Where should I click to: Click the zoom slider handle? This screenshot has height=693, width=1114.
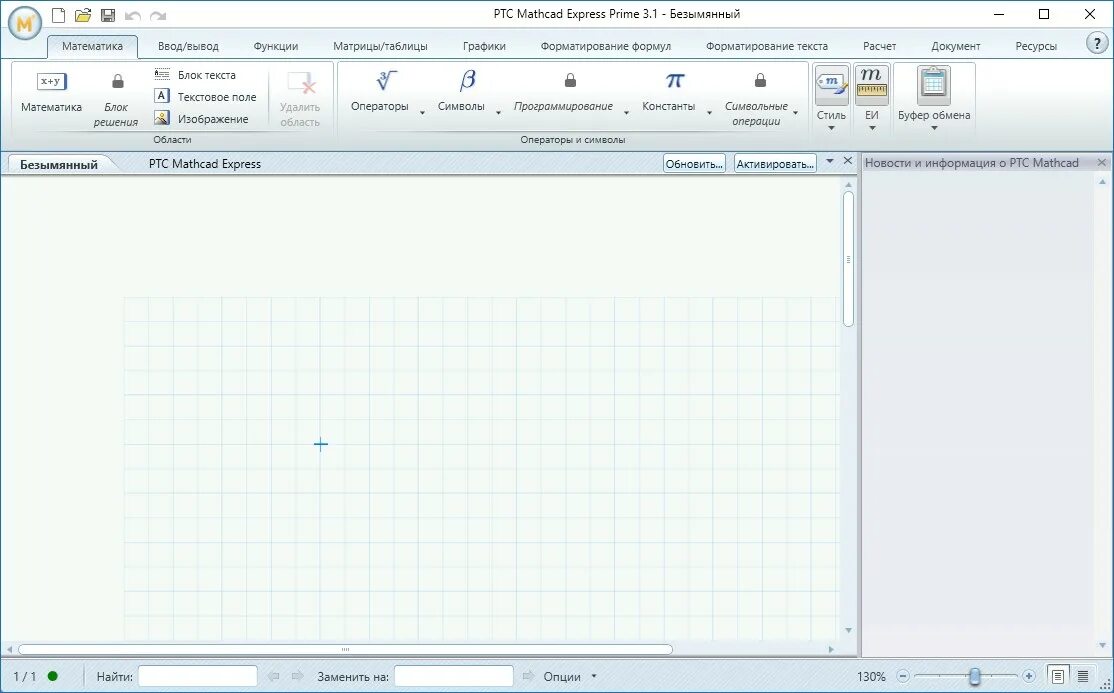point(975,676)
